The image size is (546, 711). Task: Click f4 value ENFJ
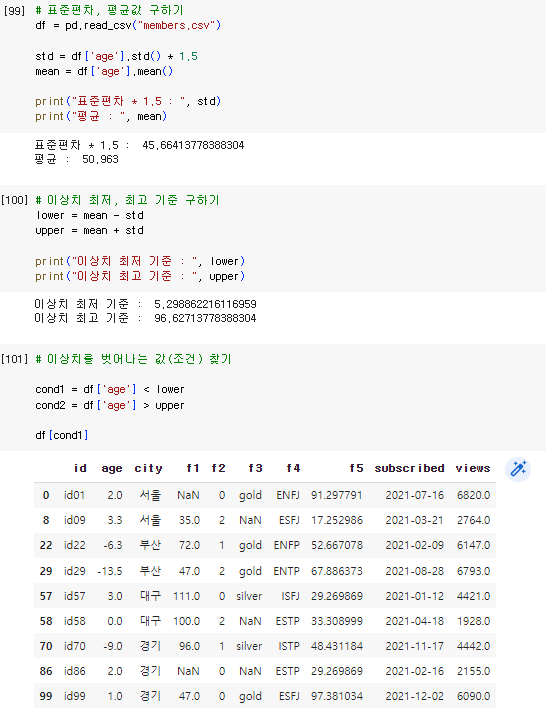pyautogui.click(x=288, y=495)
